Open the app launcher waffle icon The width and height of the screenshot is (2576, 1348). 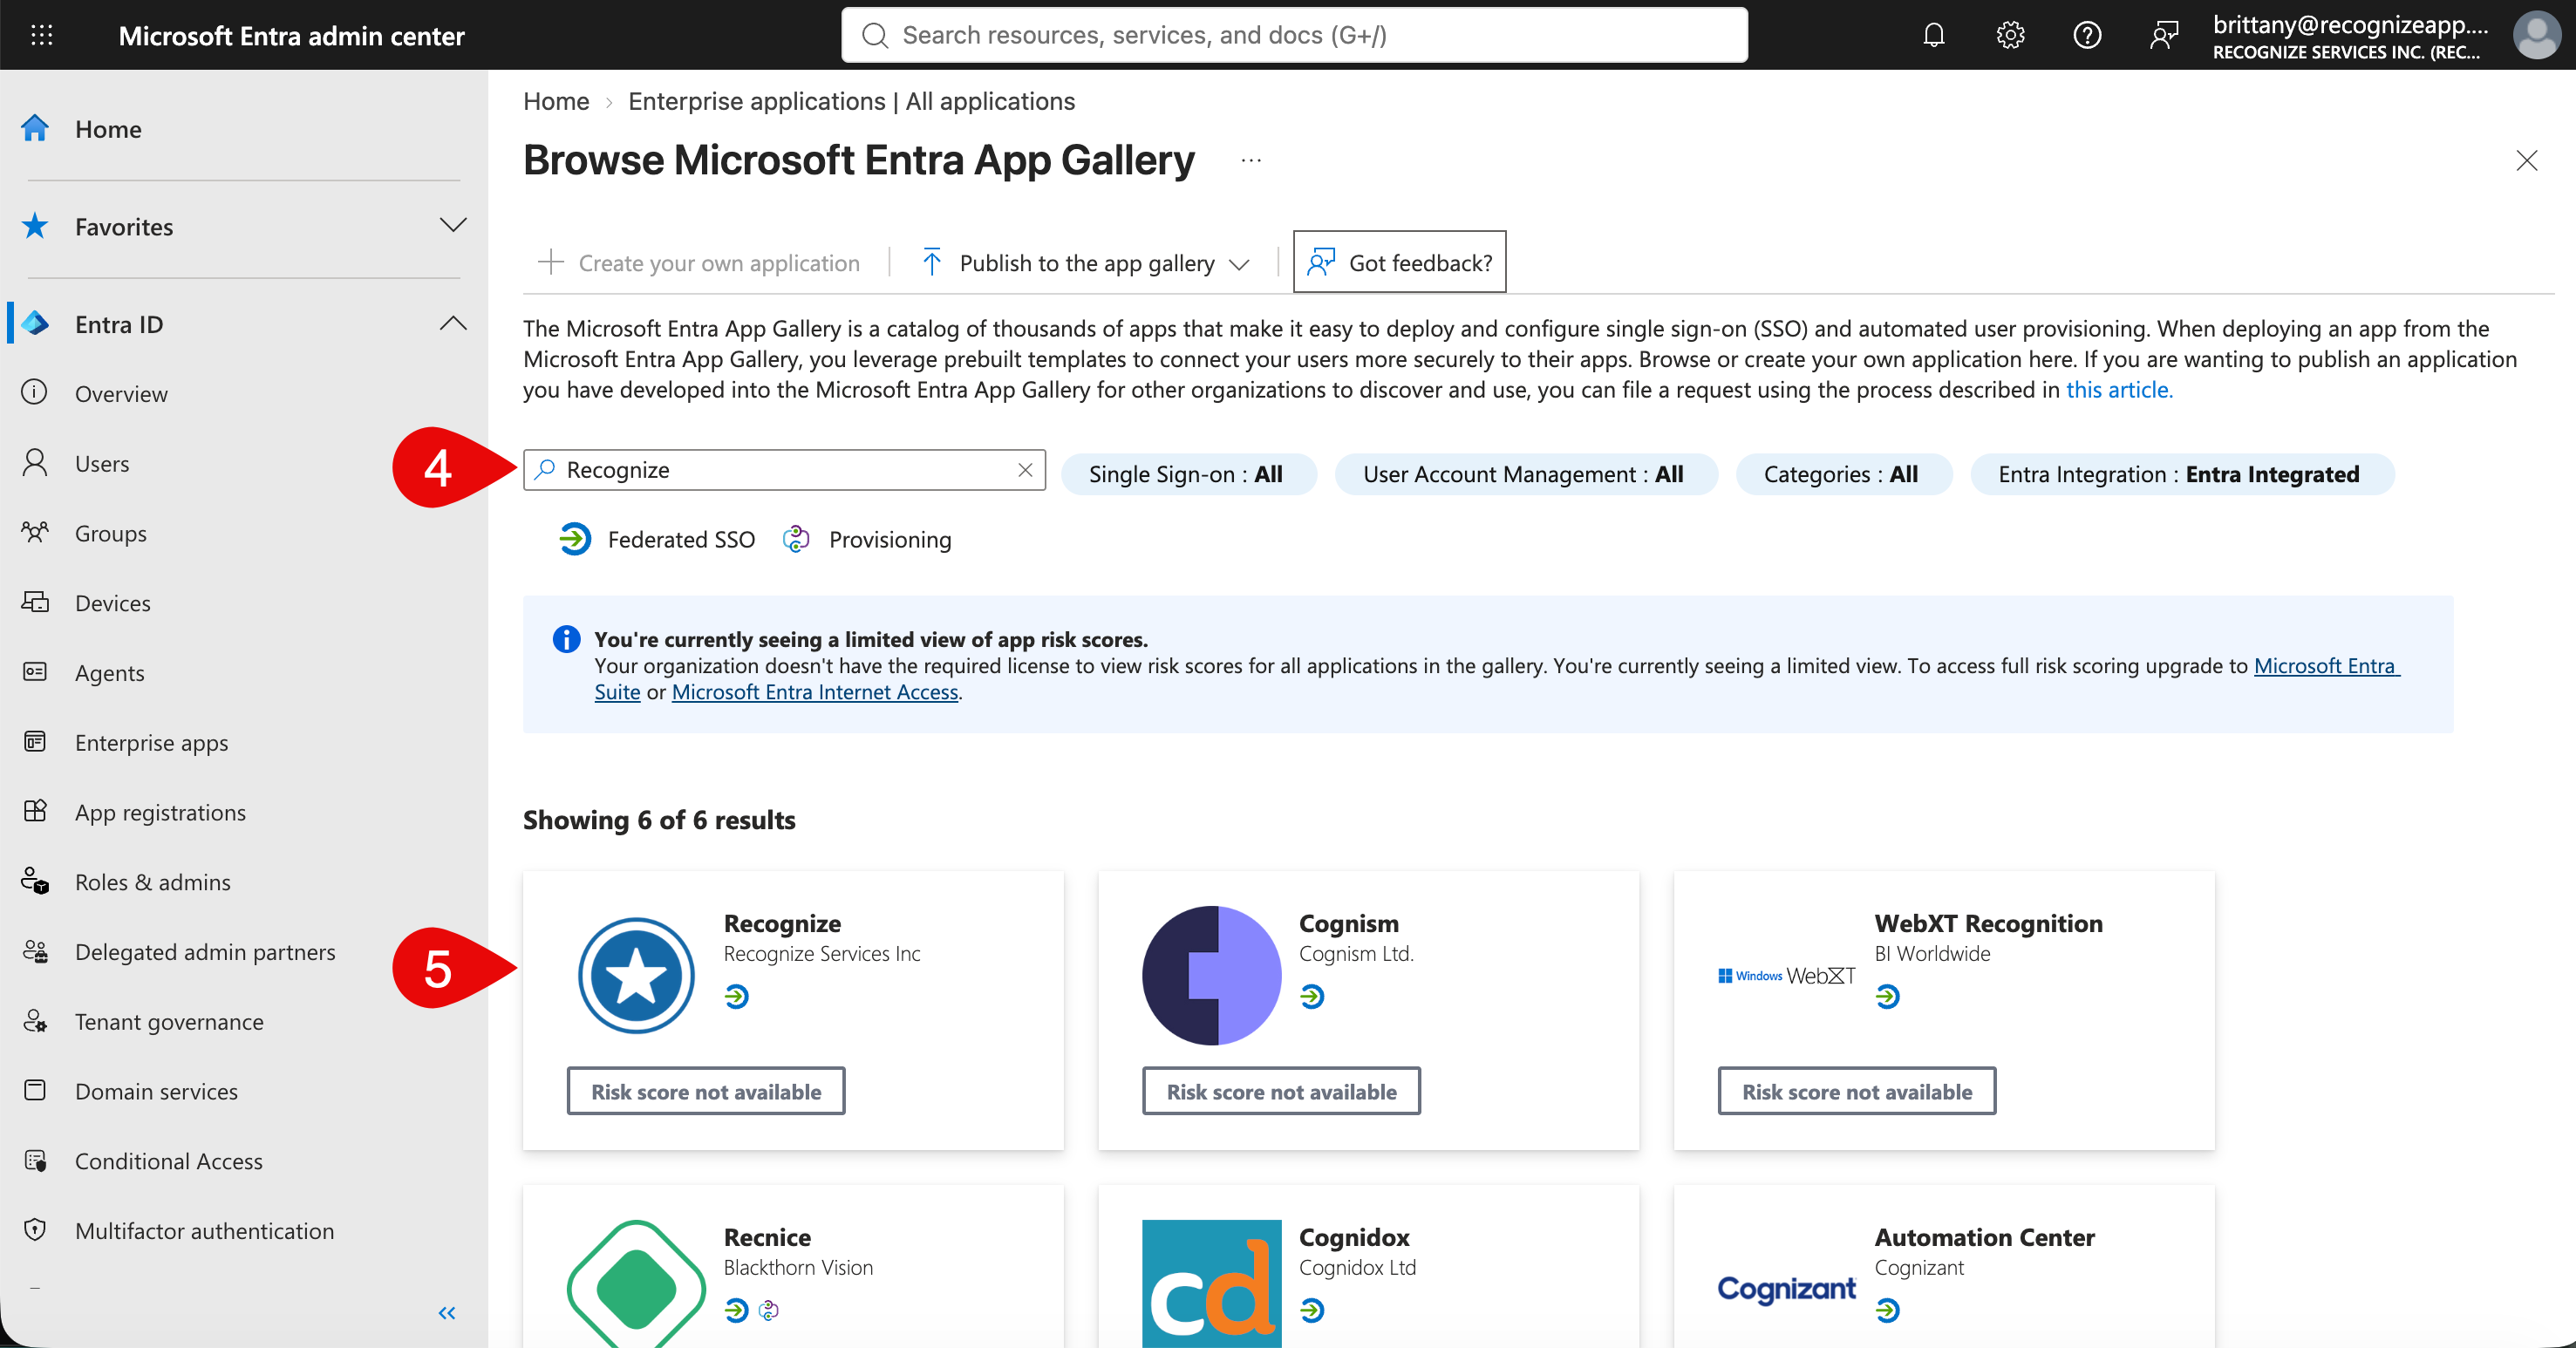[x=41, y=36]
